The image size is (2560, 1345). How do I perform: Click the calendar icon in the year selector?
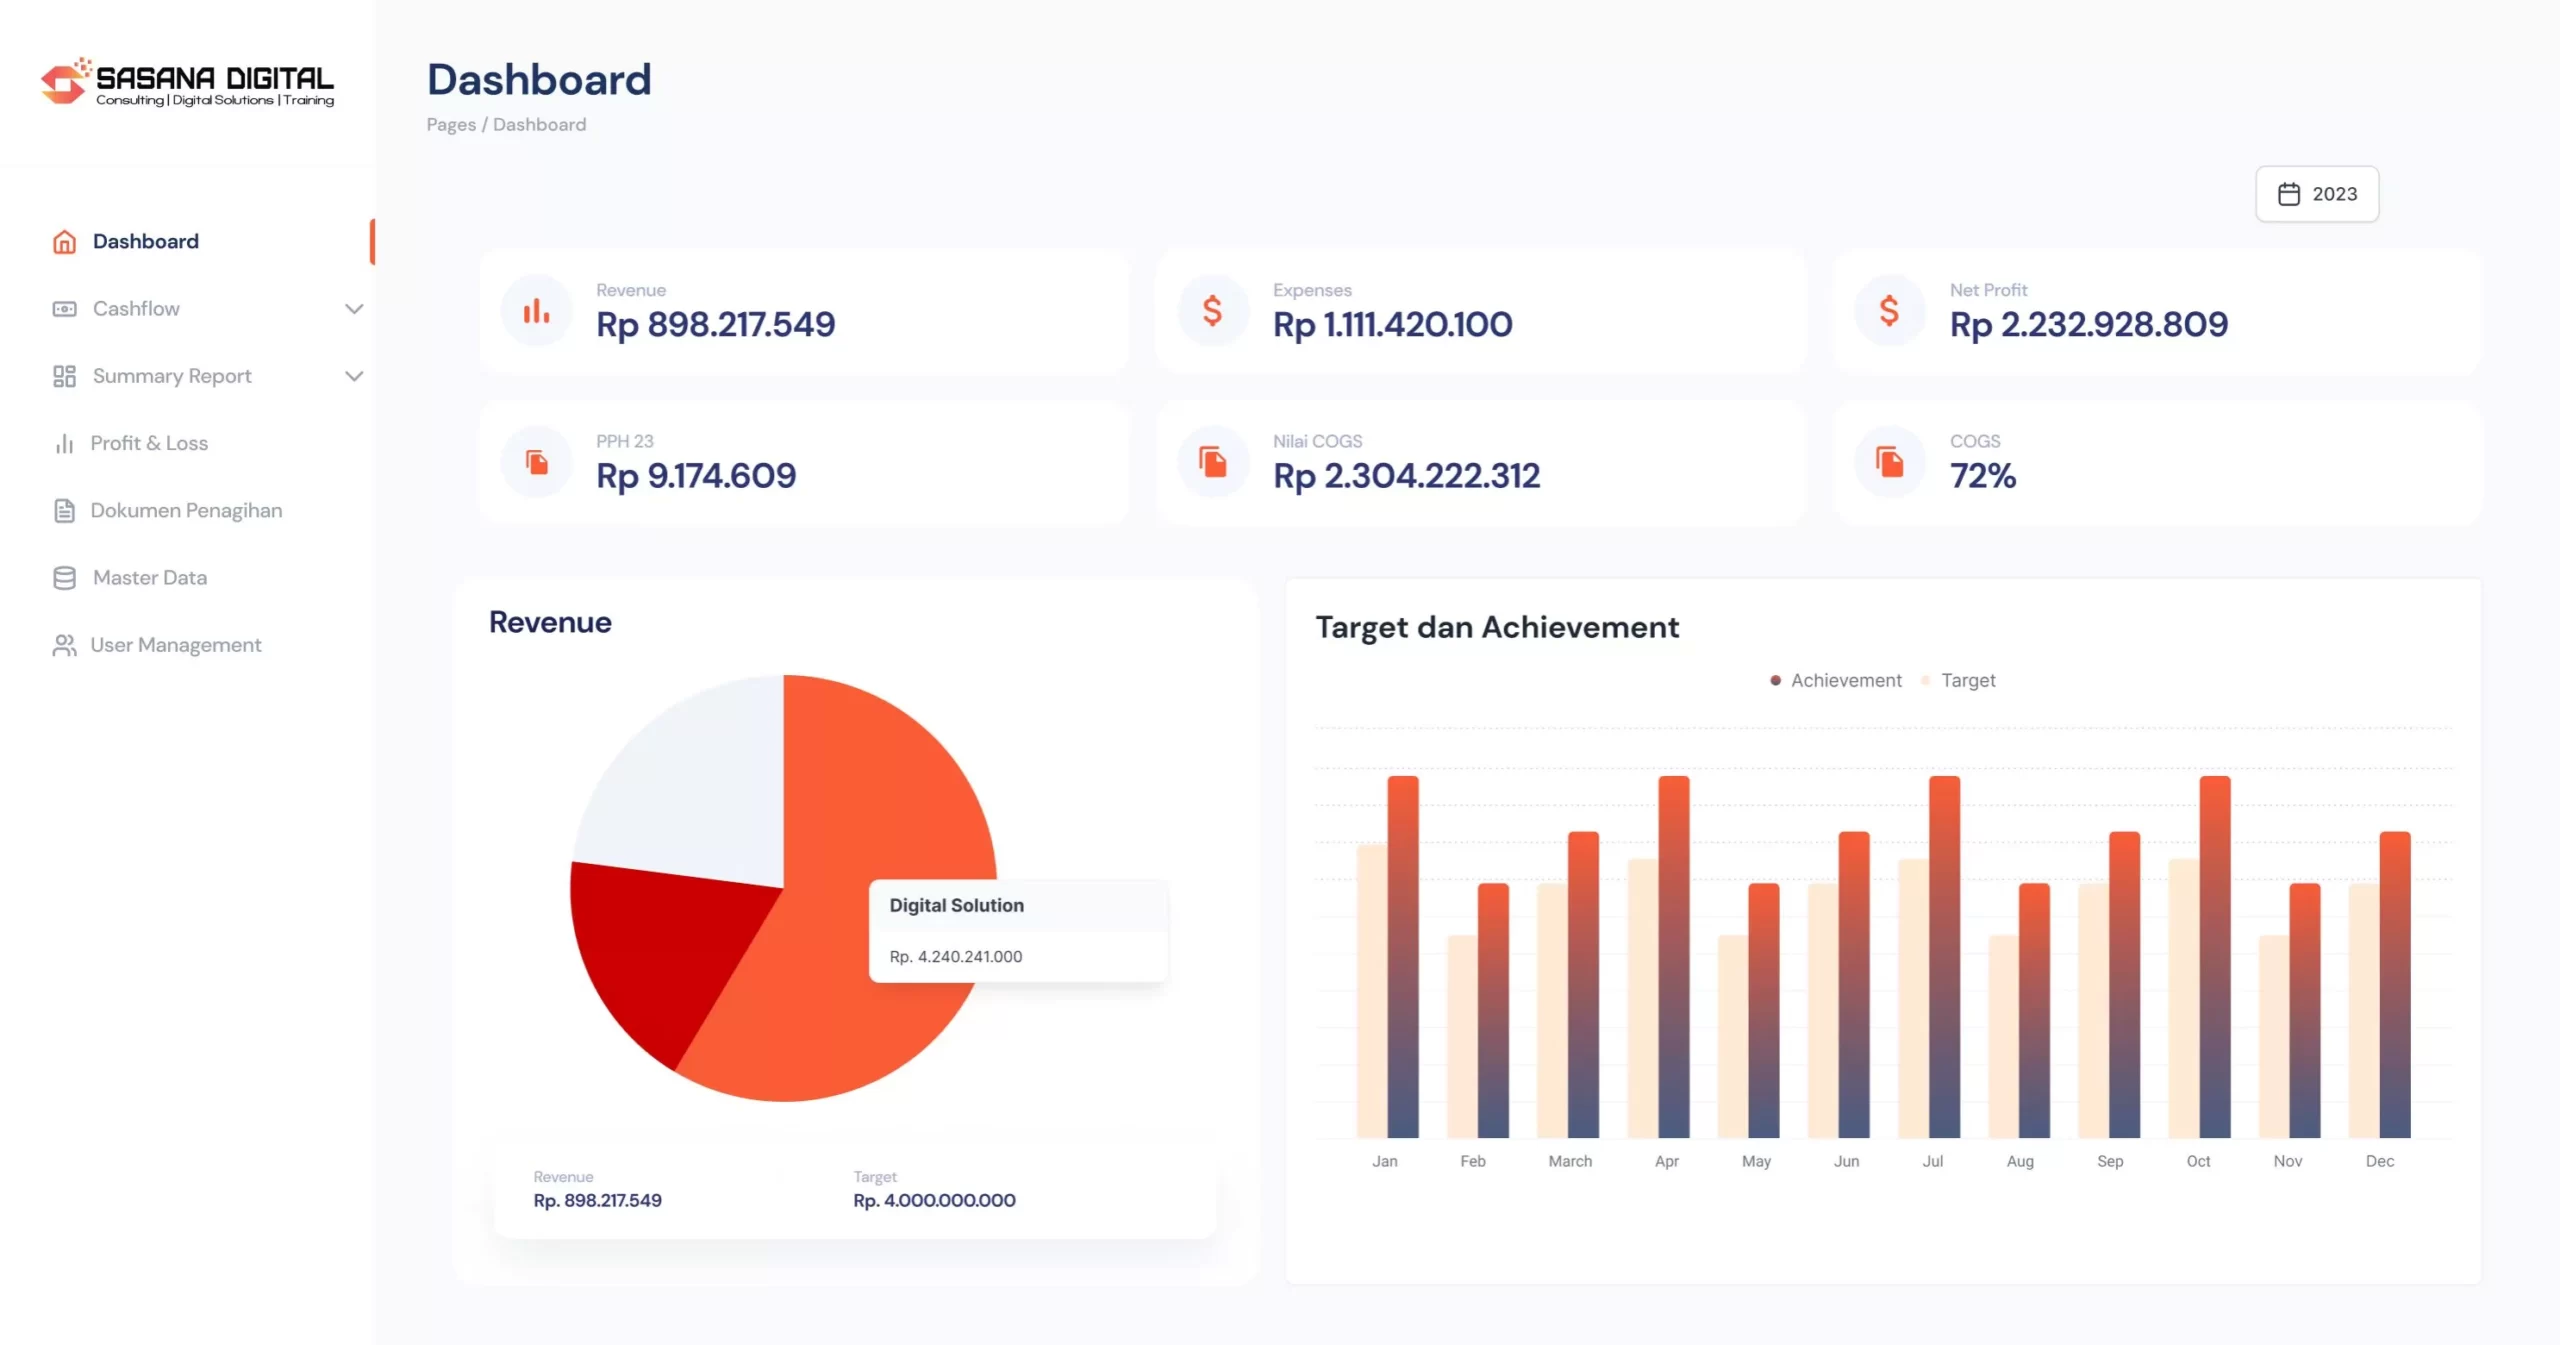tap(2289, 194)
